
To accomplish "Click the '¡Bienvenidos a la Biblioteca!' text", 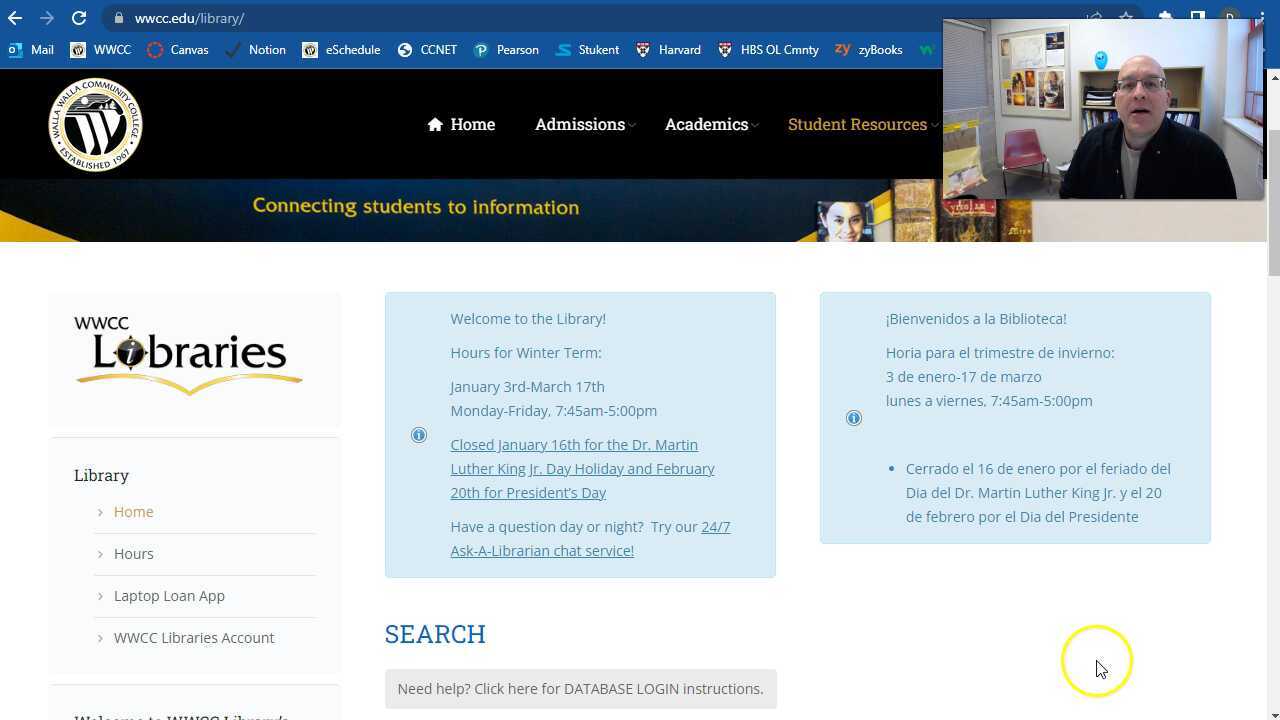I will 976,319.
